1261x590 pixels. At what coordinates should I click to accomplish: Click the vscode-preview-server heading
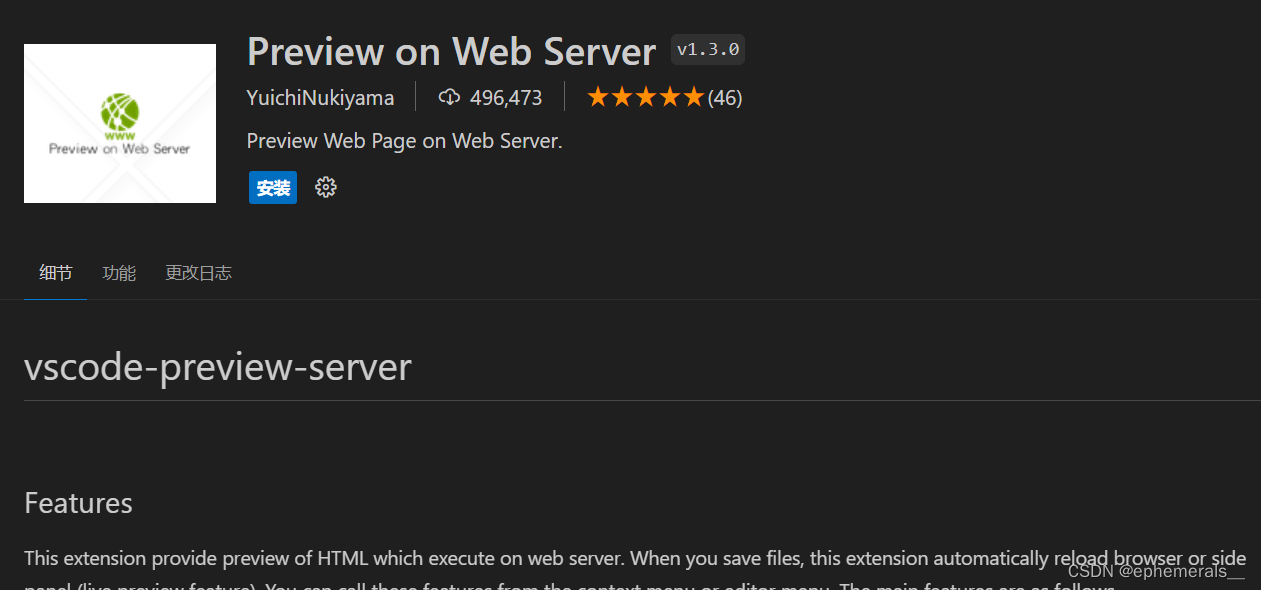point(218,367)
